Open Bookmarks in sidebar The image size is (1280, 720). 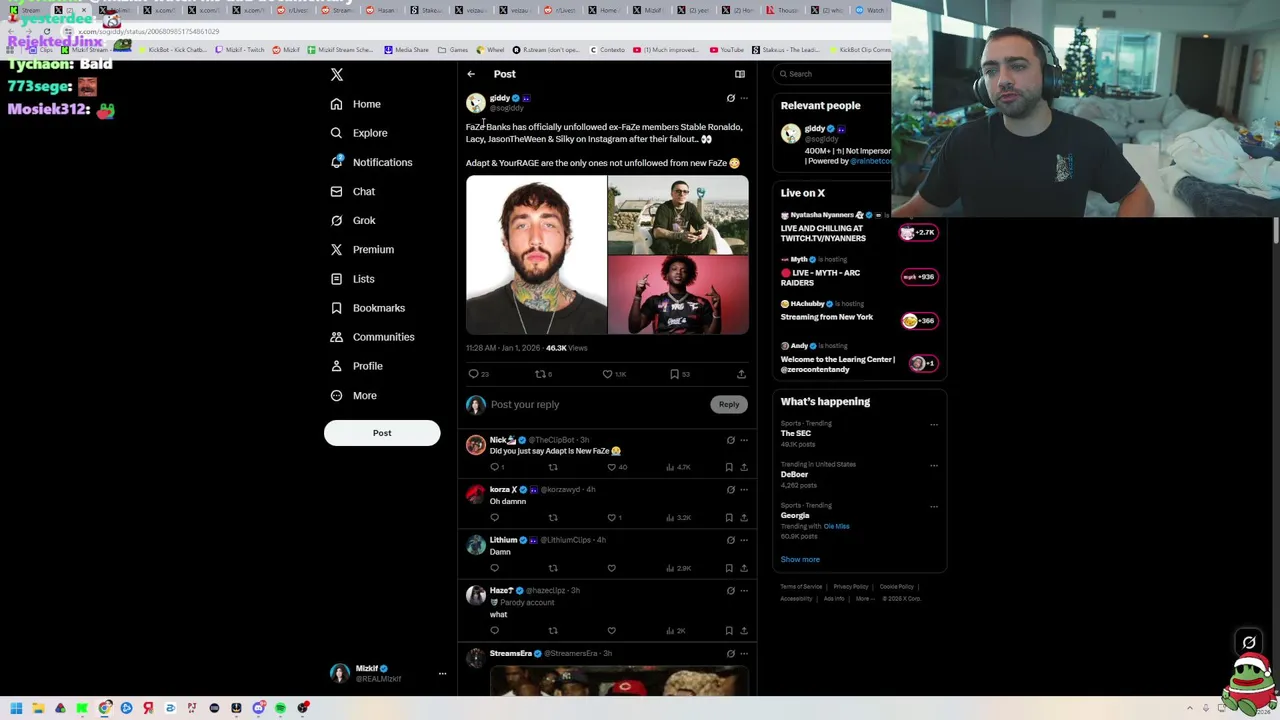coord(368,308)
